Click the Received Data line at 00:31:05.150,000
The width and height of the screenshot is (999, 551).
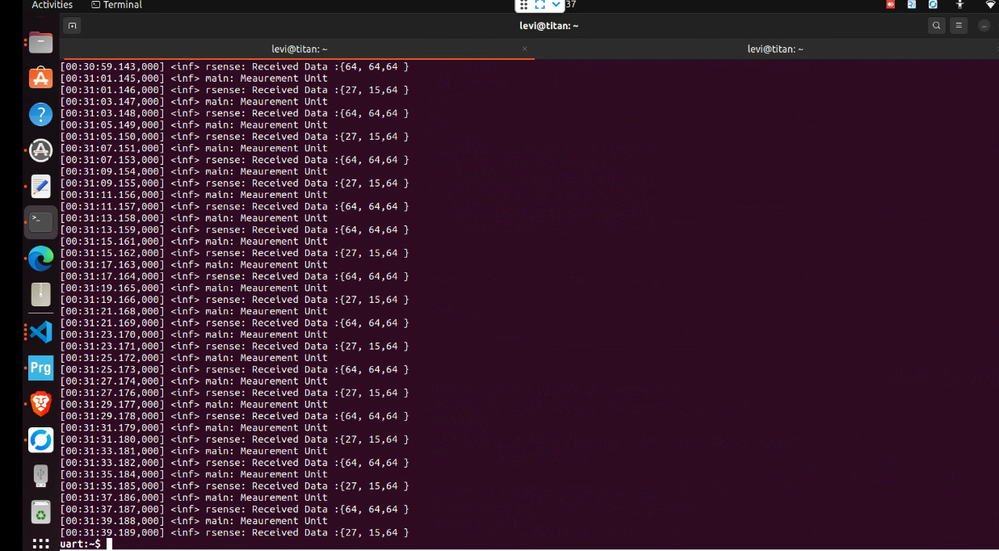tap(234, 136)
